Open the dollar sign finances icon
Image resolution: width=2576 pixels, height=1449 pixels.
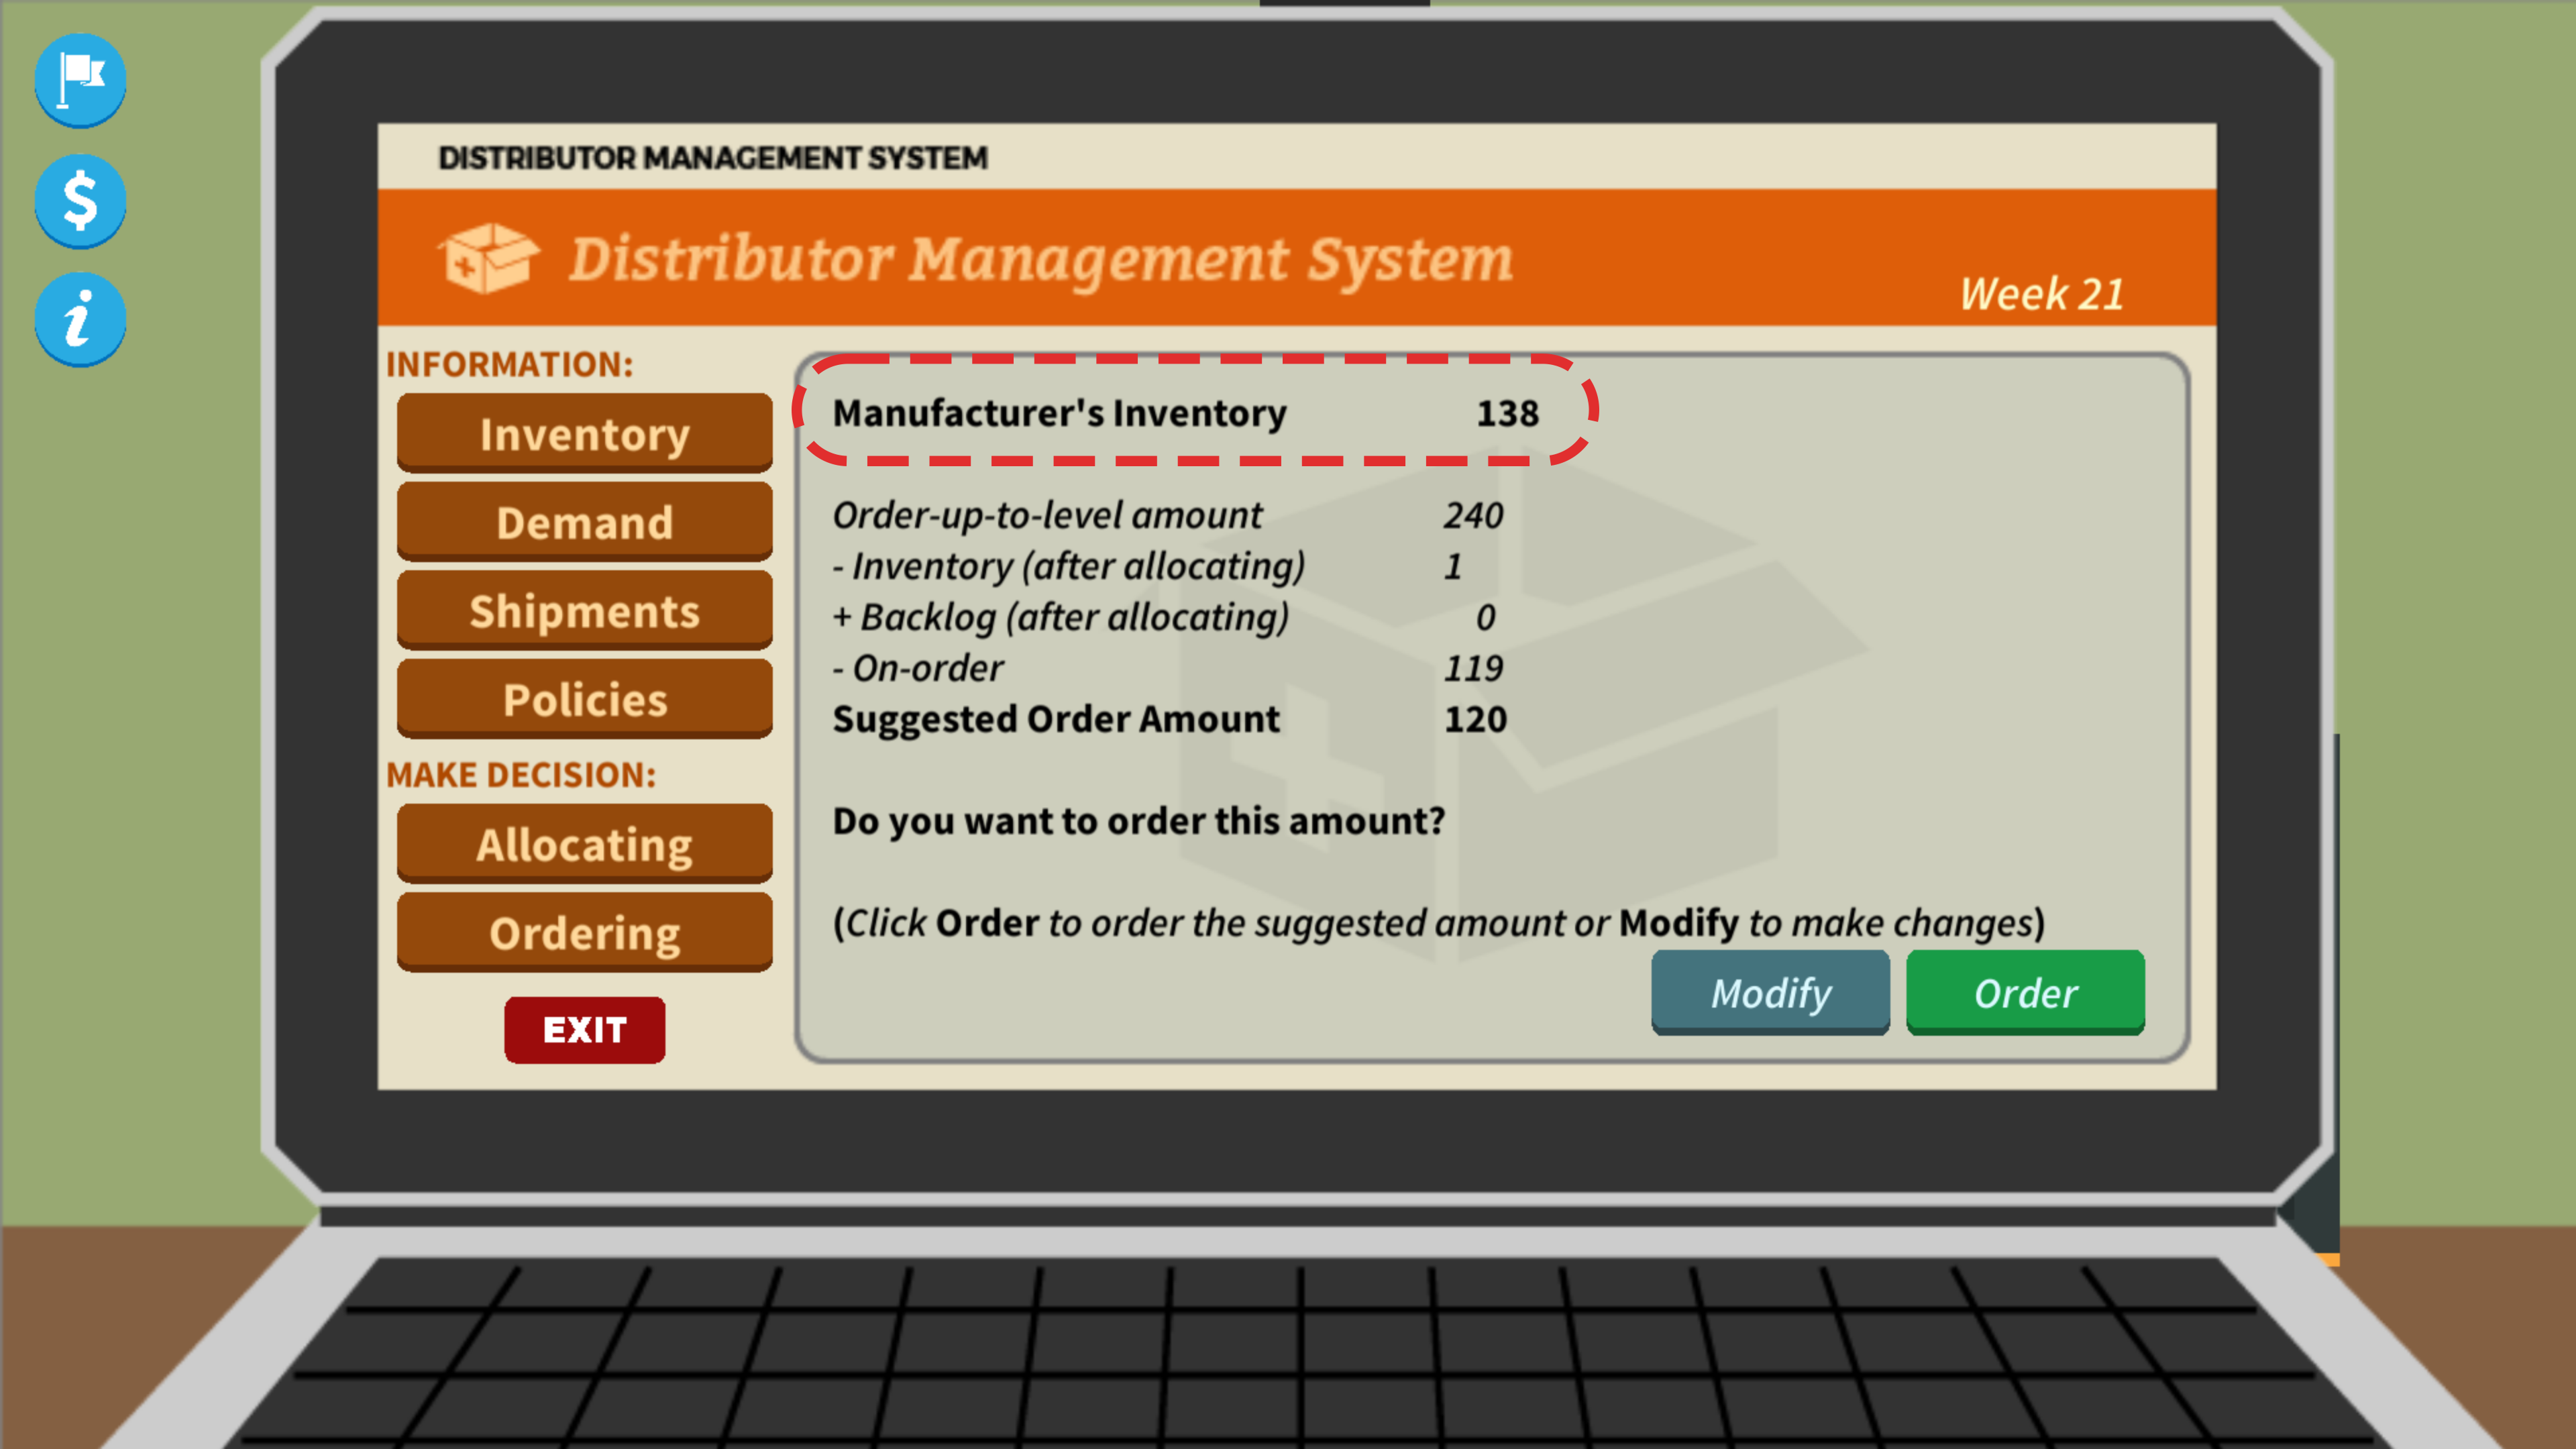click(x=80, y=199)
